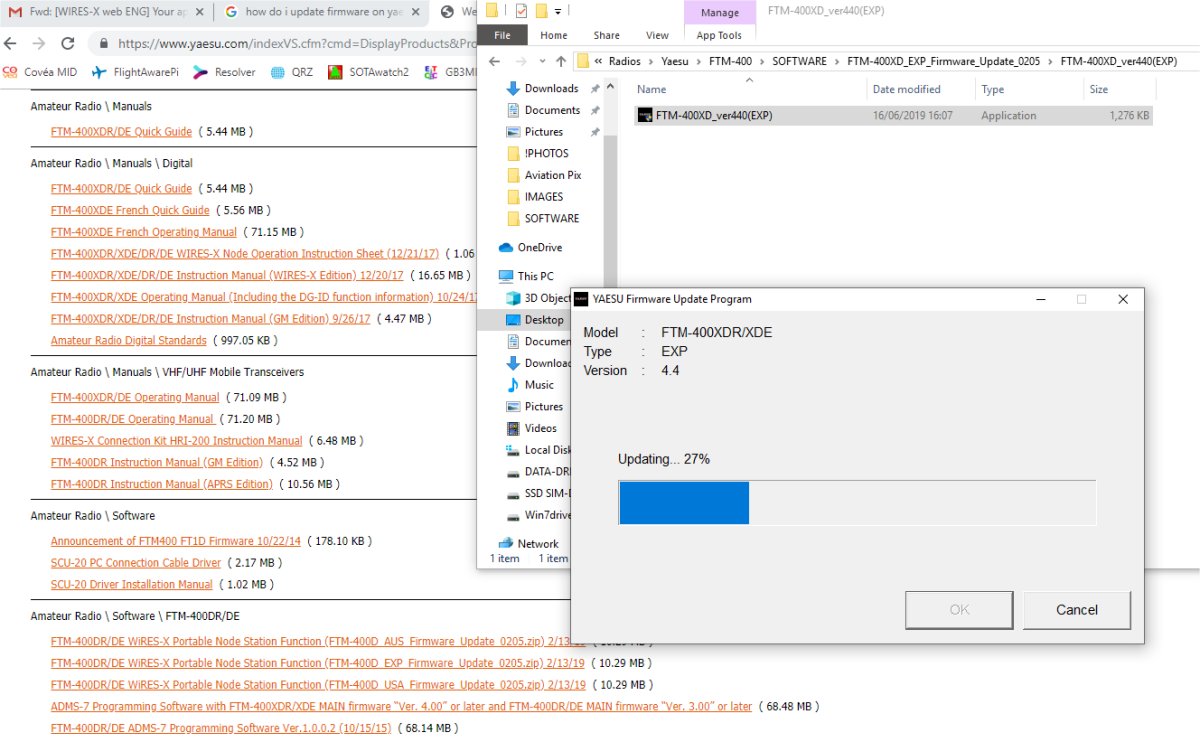Open Announcement of FTM400 FT1D Firmware link

tap(176, 541)
